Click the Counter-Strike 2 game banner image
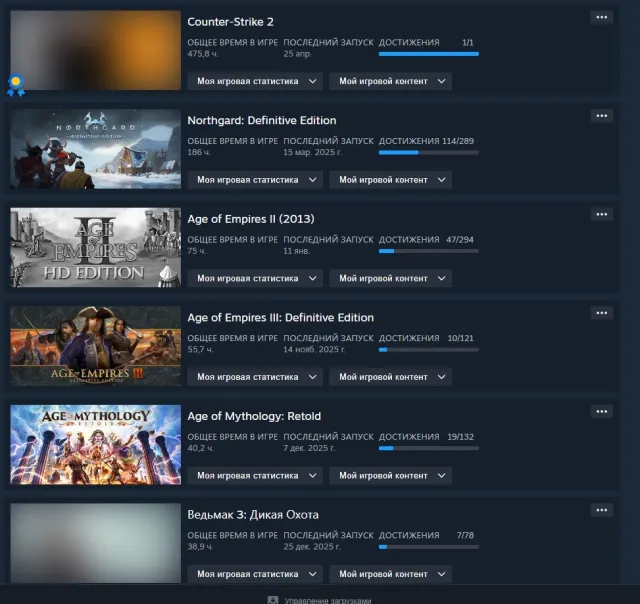The width and height of the screenshot is (640, 604). [x=96, y=50]
